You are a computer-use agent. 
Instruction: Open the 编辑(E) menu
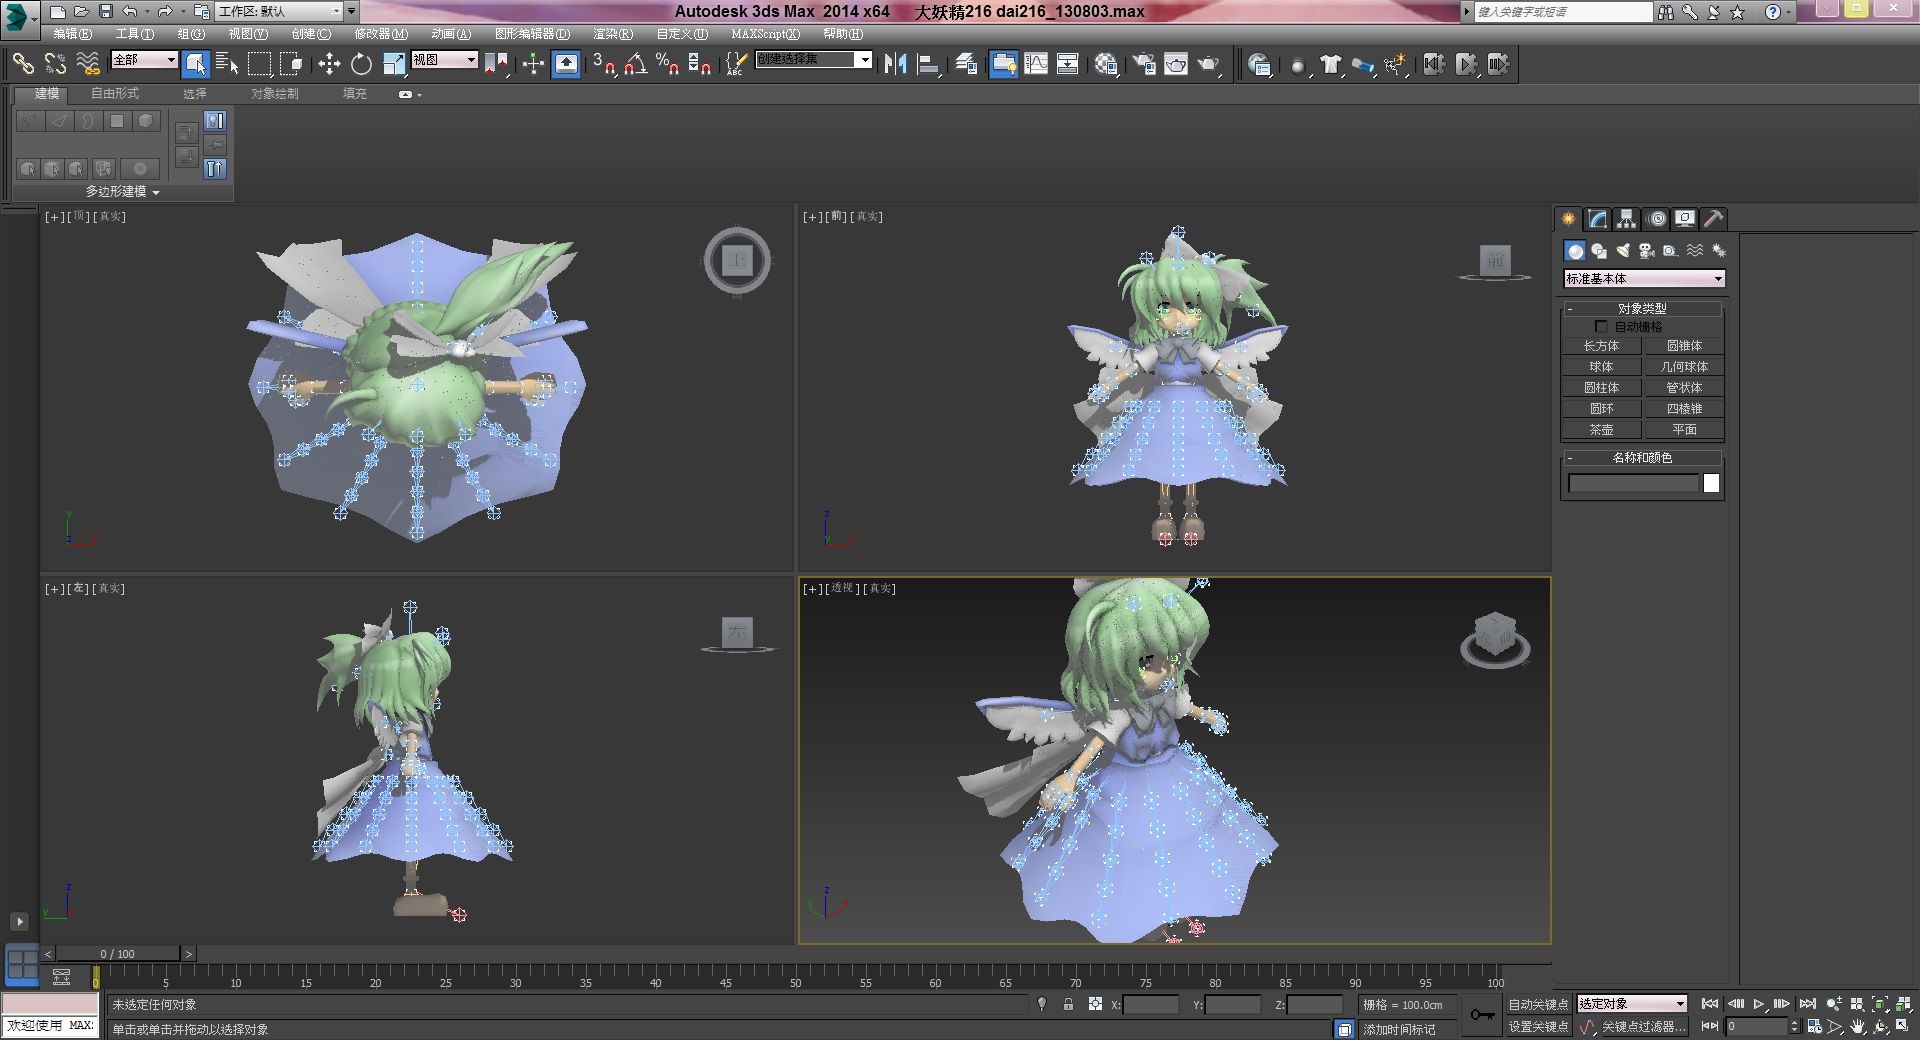click(x=72, y=34)
